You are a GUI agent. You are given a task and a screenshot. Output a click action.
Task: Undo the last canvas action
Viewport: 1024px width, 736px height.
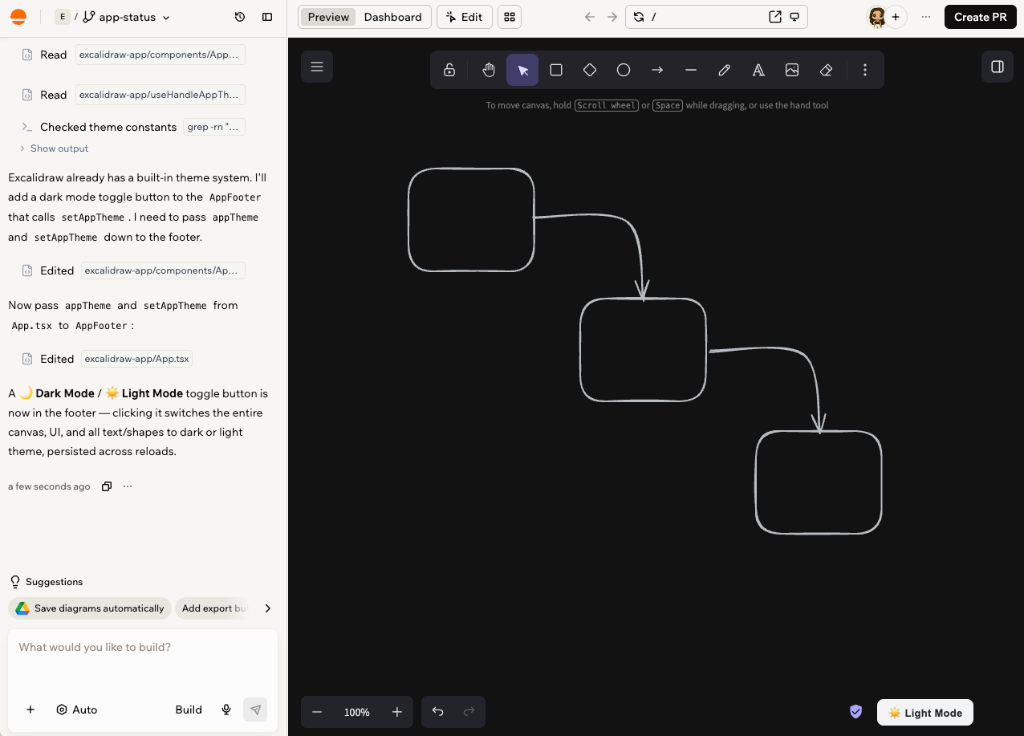point(438,712)
